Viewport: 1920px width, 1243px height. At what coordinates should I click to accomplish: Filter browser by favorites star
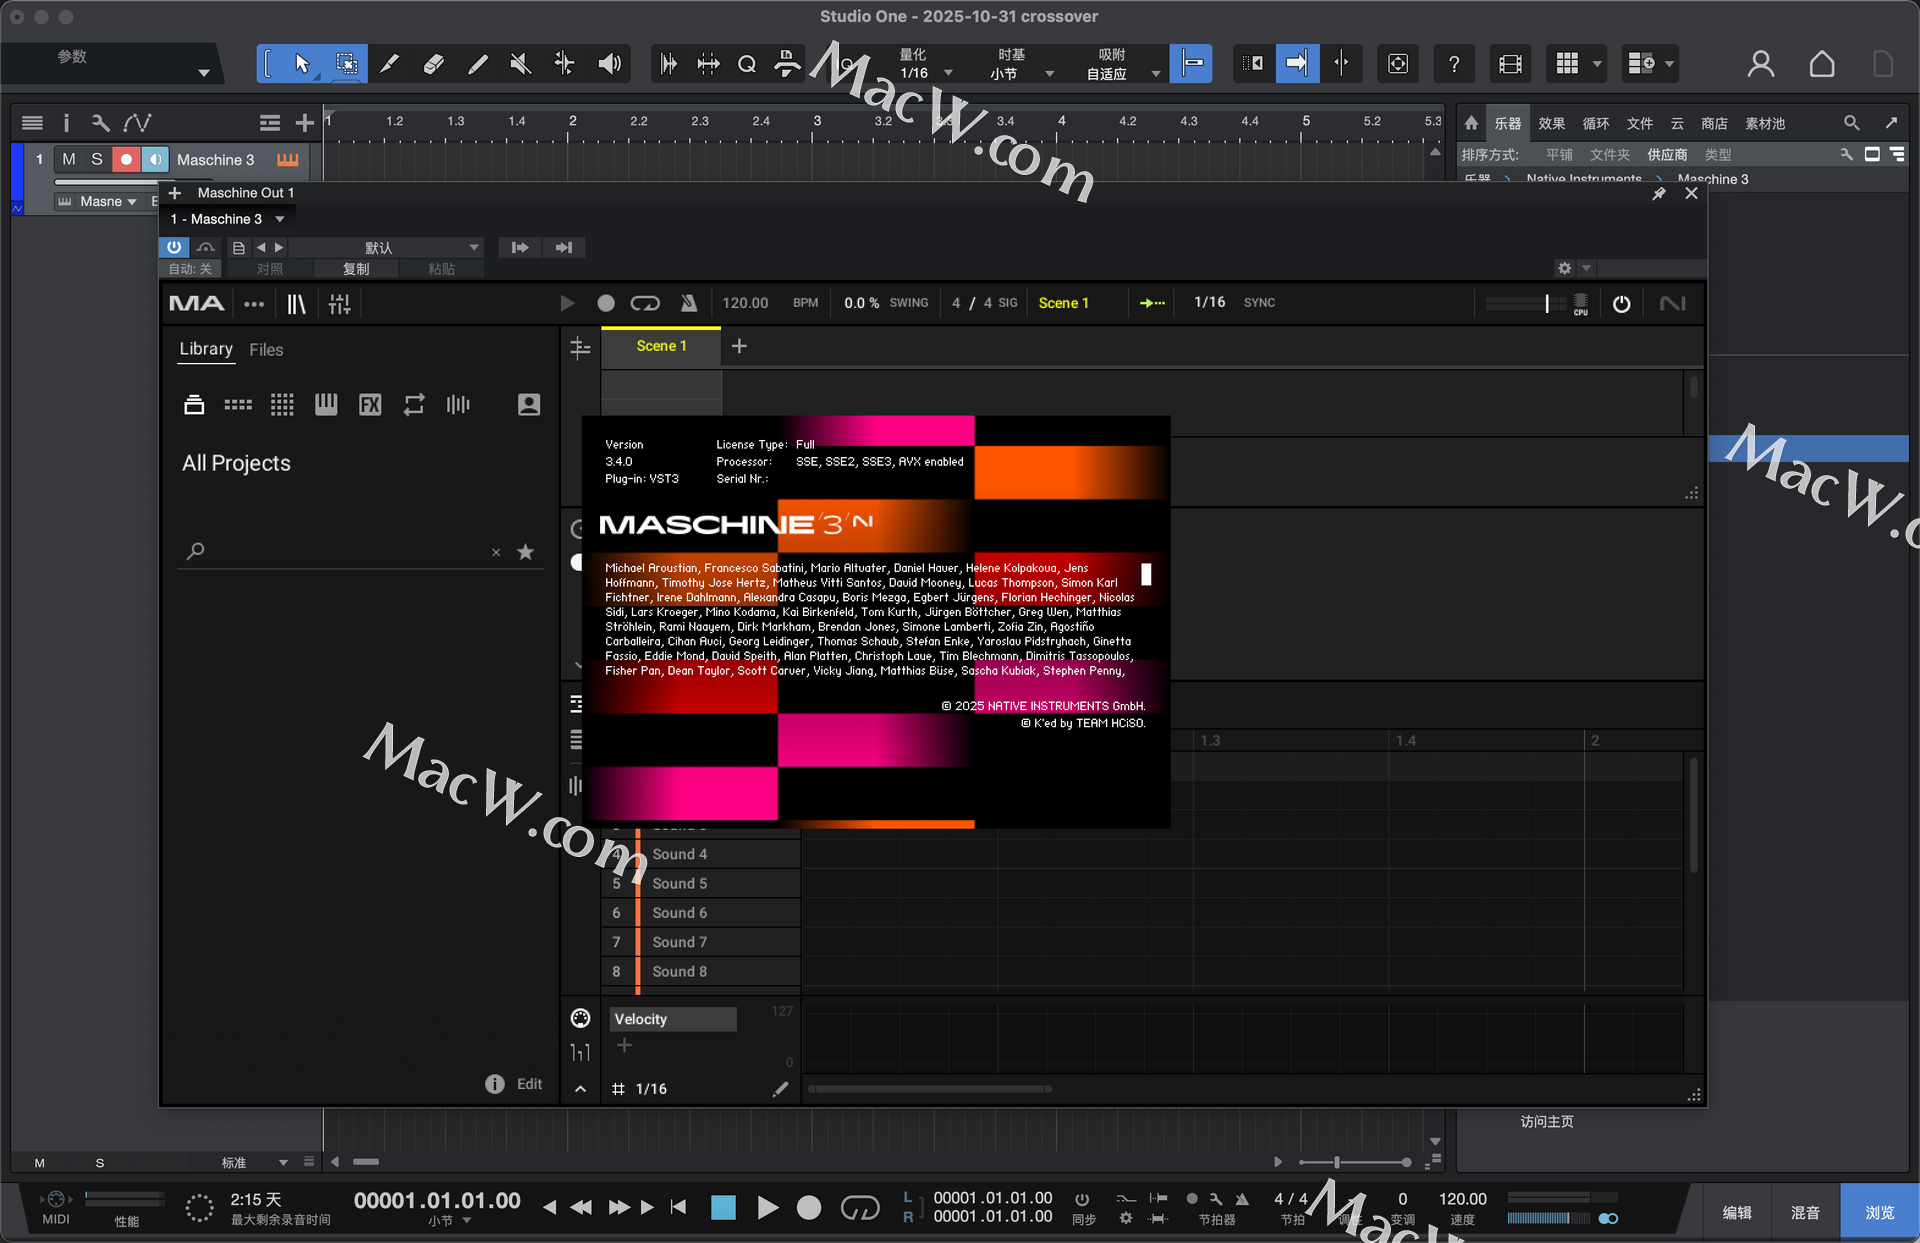point(525,552)
